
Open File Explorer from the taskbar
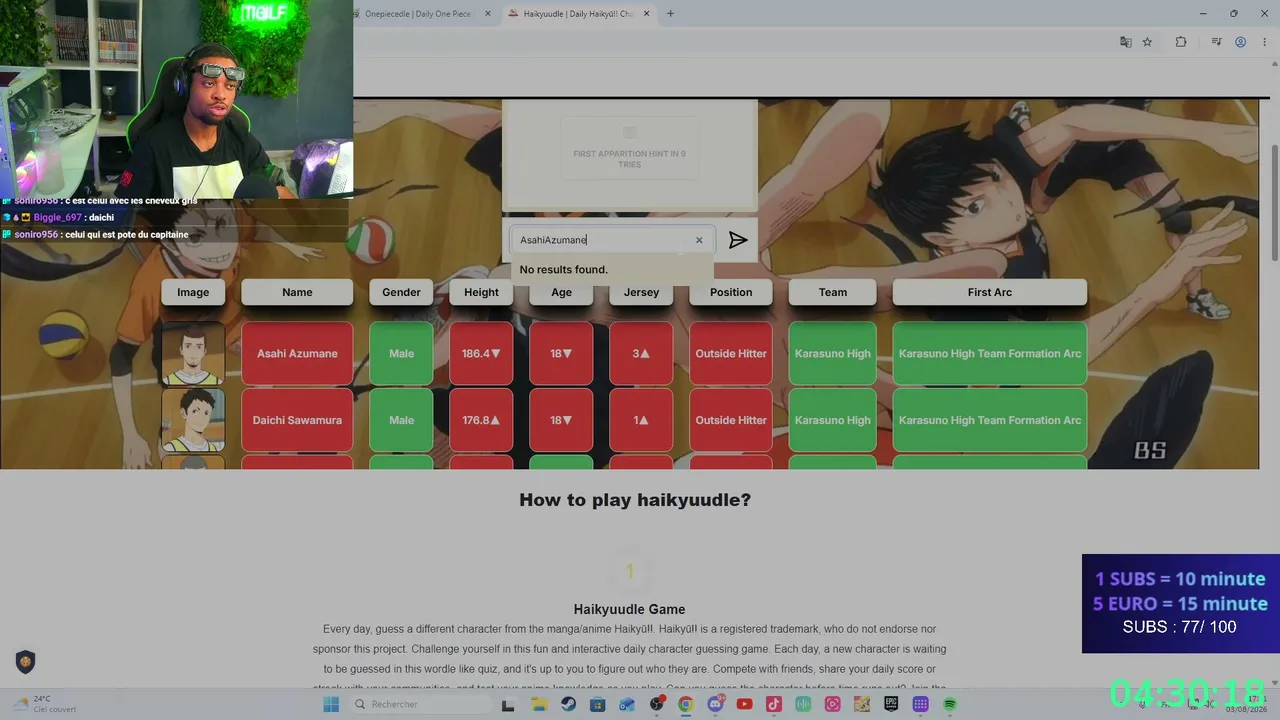pyautogui.click(x=539, y=704)
